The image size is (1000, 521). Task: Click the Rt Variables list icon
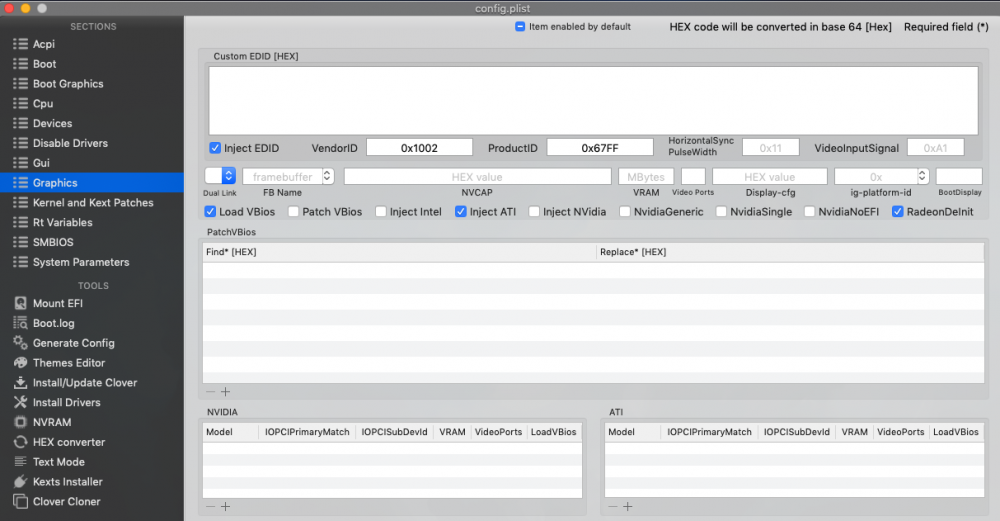20,222
